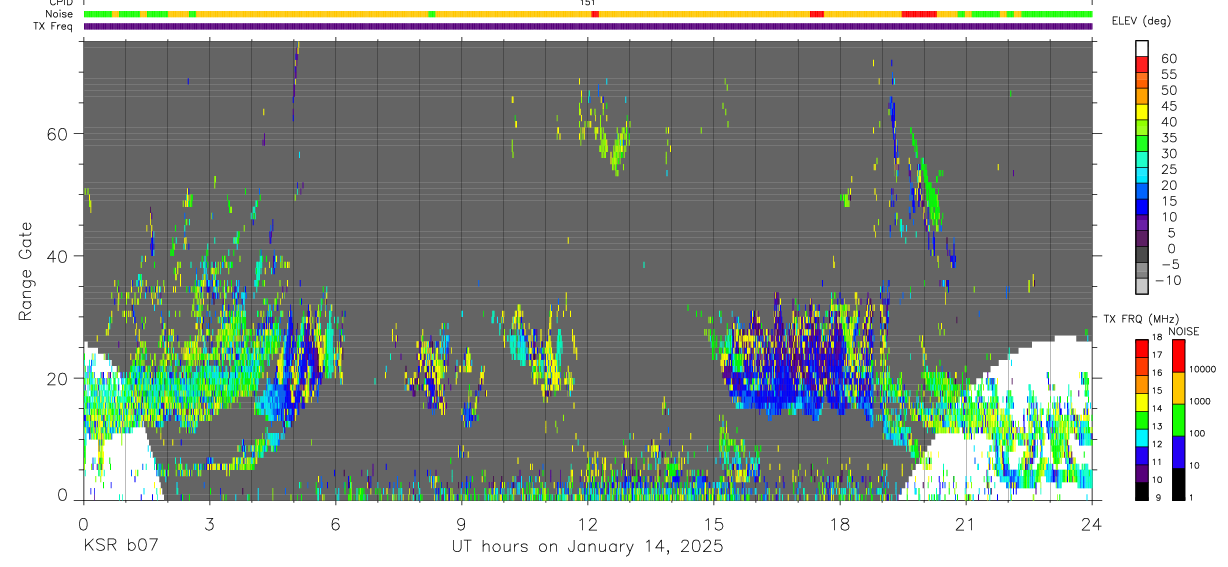Image resolution: width=1228 pixels, height=567 pixels.
Task: Click the KSR b07 radar beam label
Action: (119, 546)
